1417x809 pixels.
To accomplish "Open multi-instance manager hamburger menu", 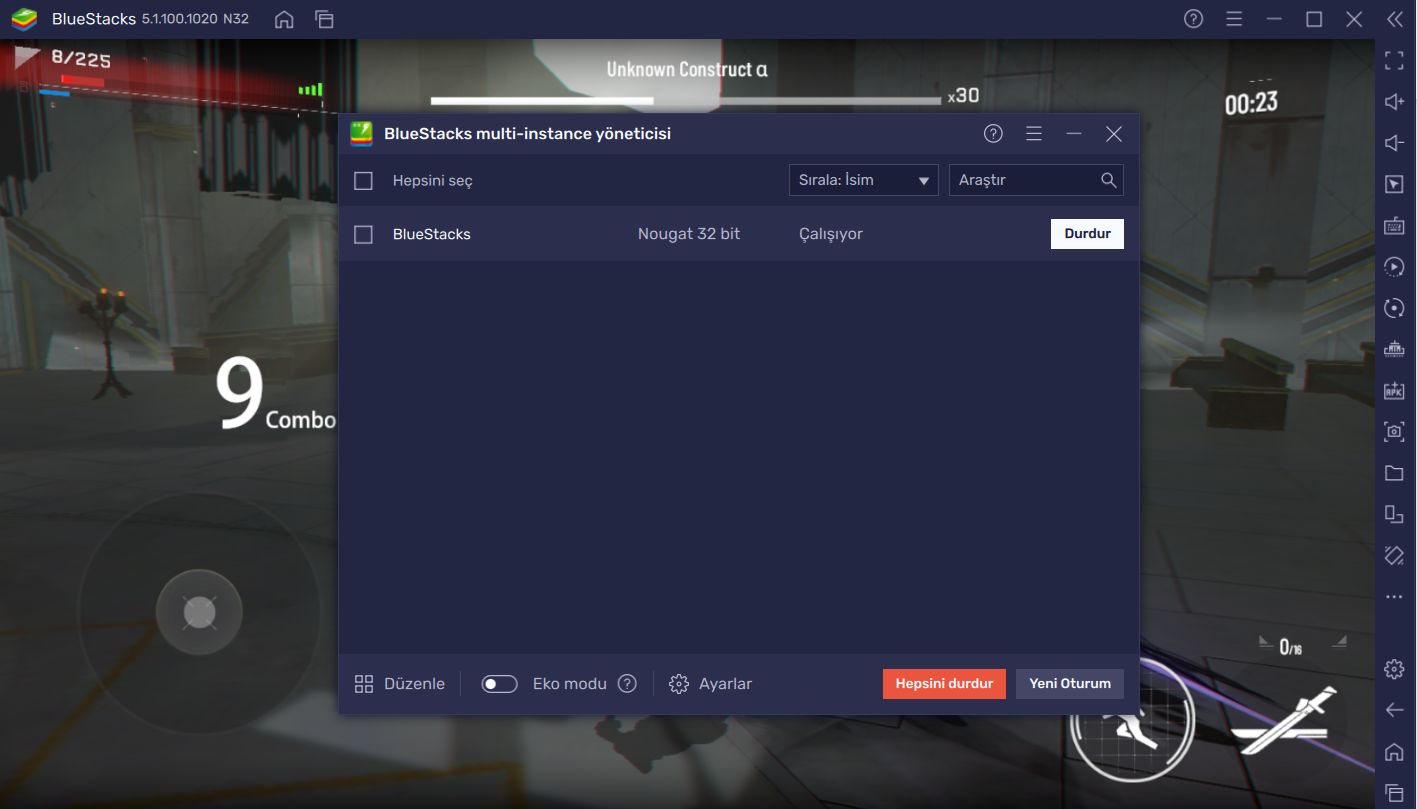I will pyautogui.click(x=1034, y=134).
